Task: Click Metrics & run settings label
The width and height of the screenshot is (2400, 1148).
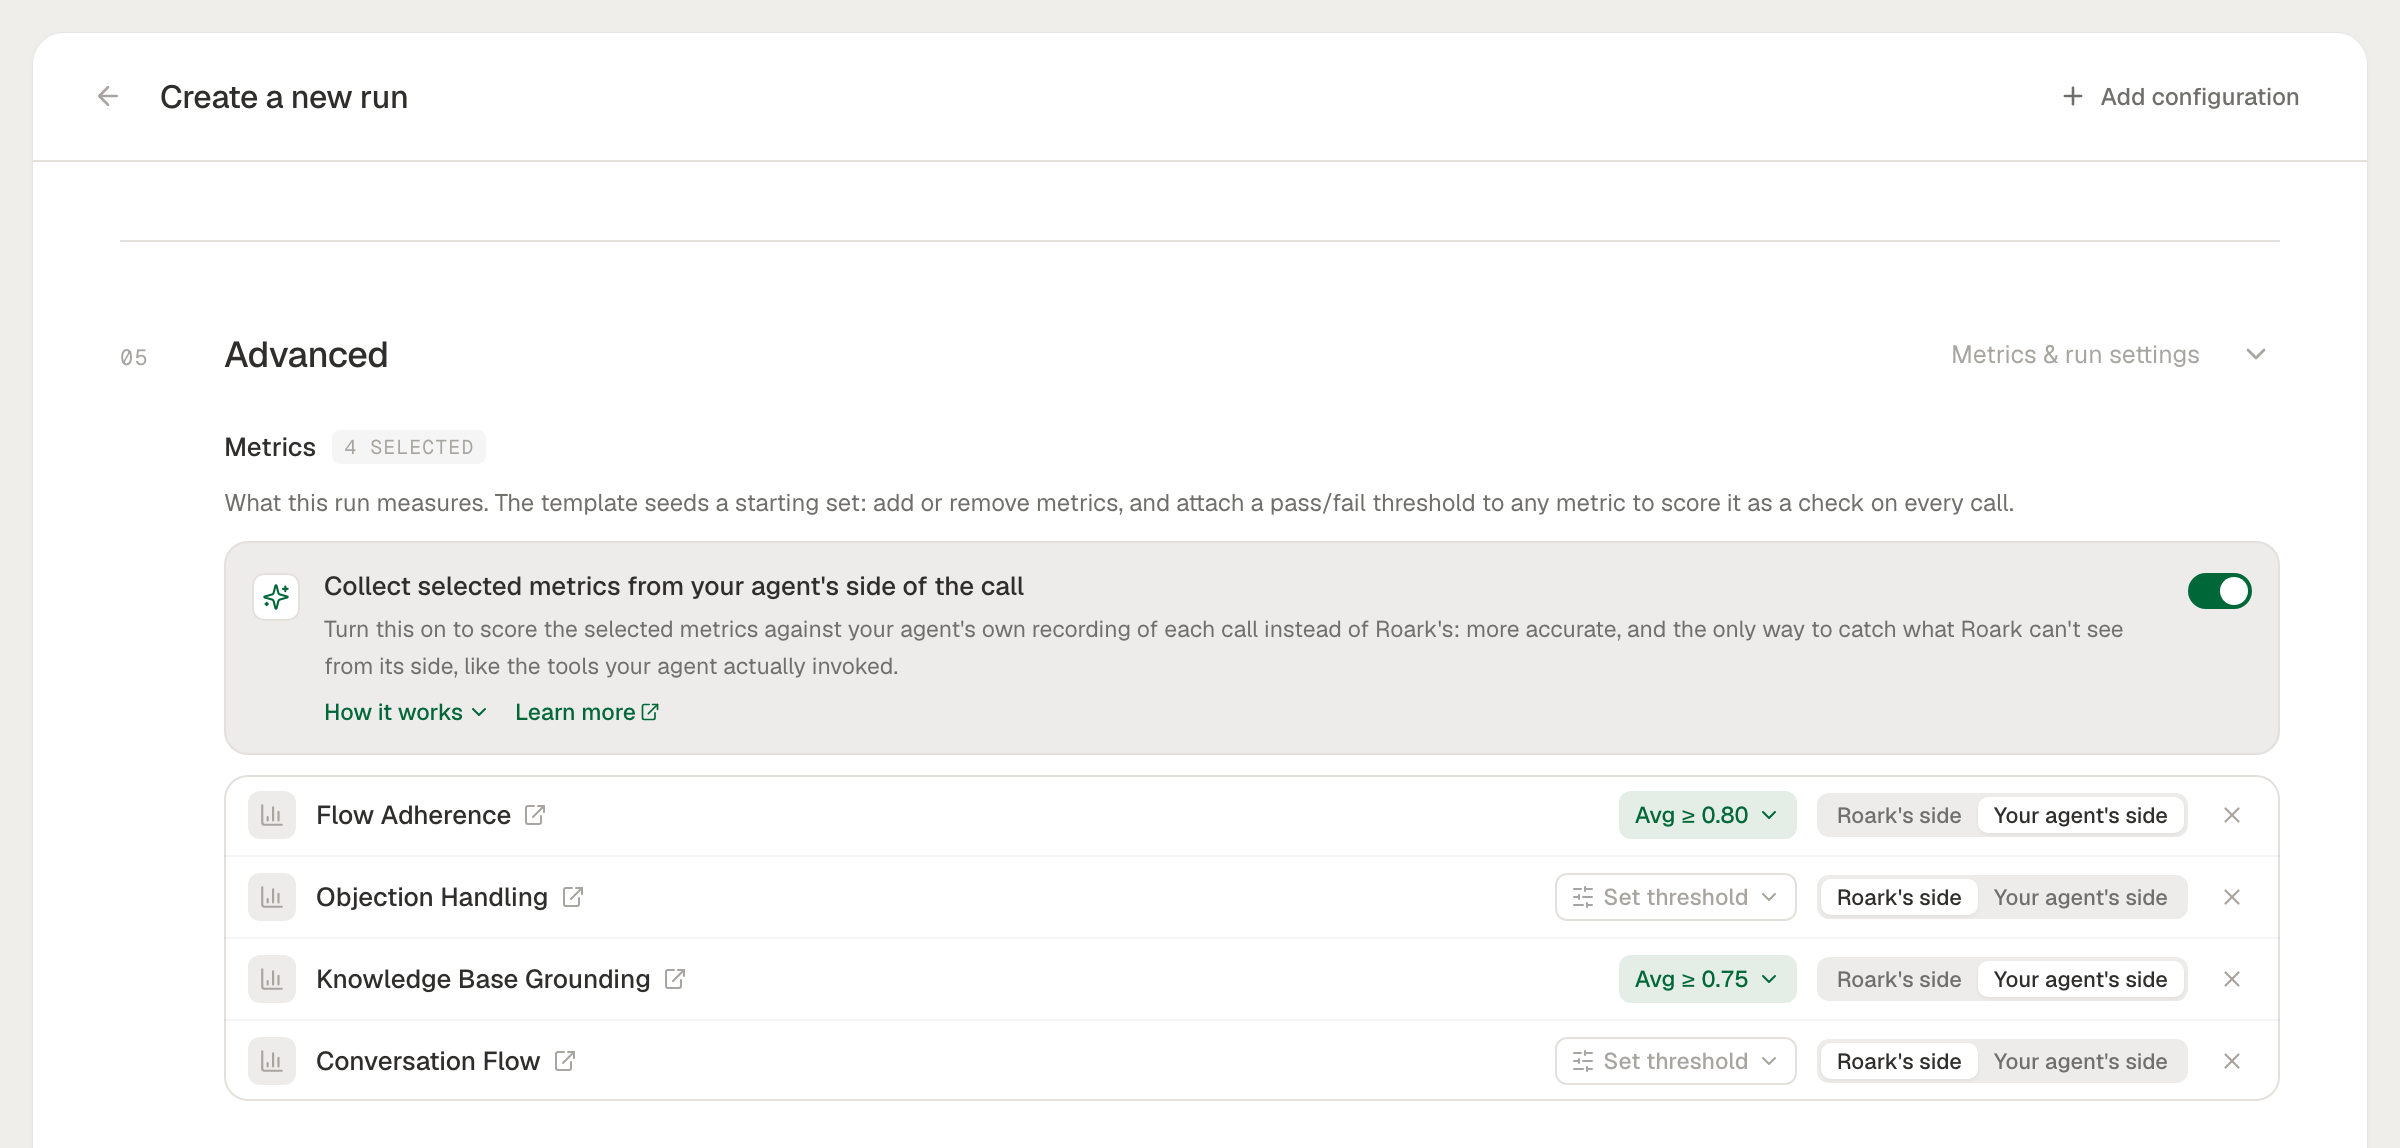Action: 2075,355
